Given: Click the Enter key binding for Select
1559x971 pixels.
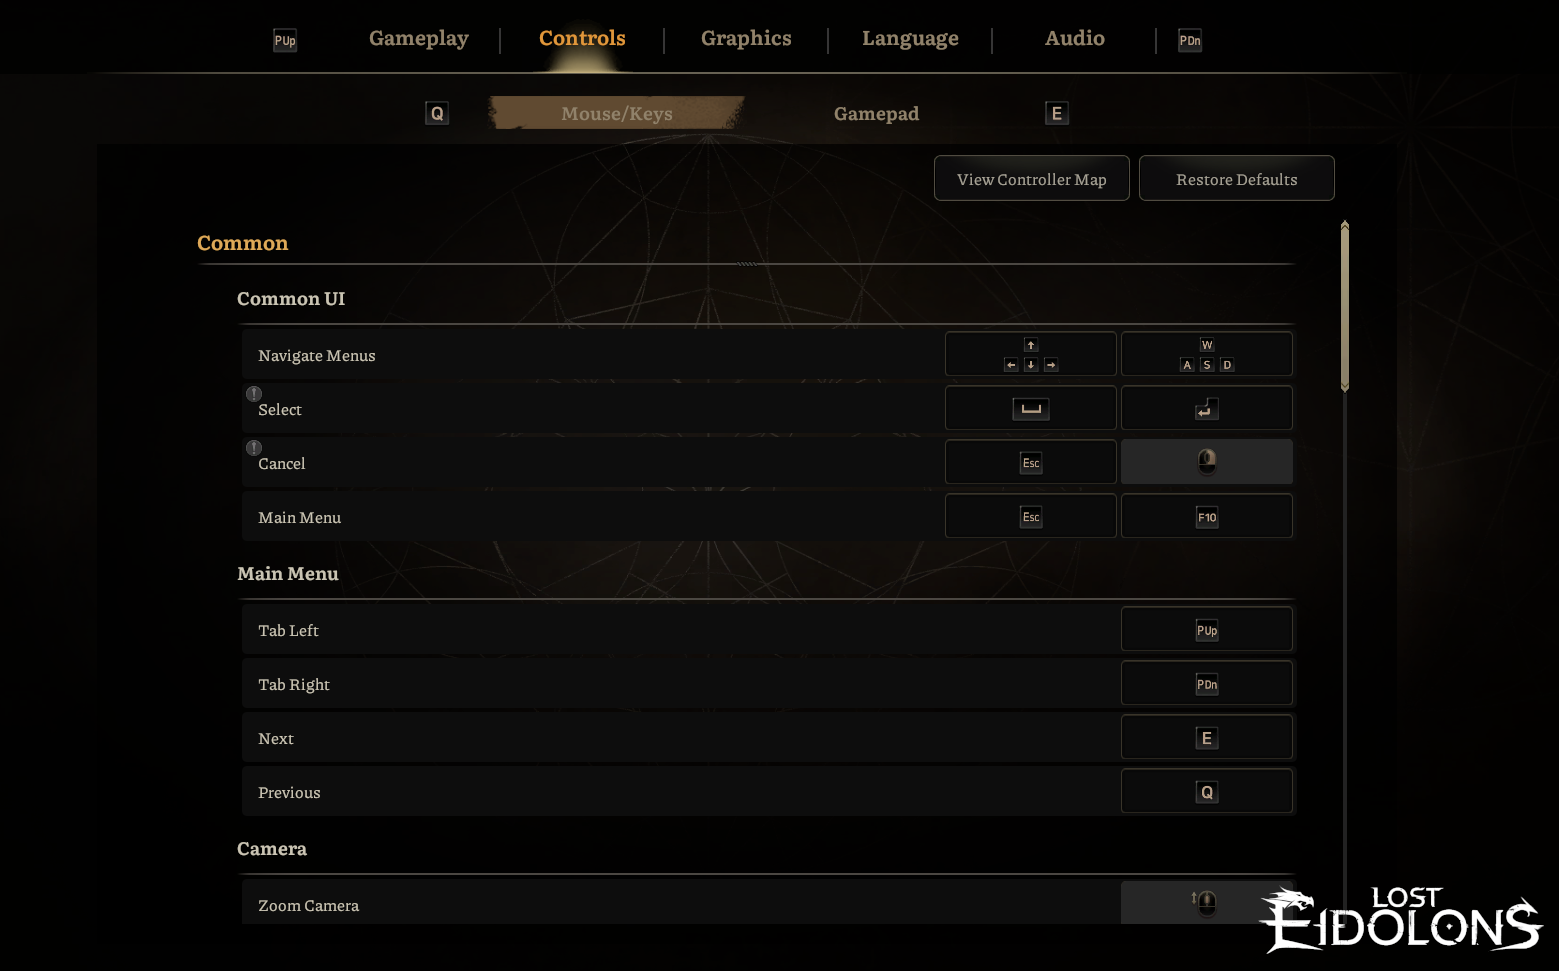Looking at the screenshot, I should tap(1206, 408).
